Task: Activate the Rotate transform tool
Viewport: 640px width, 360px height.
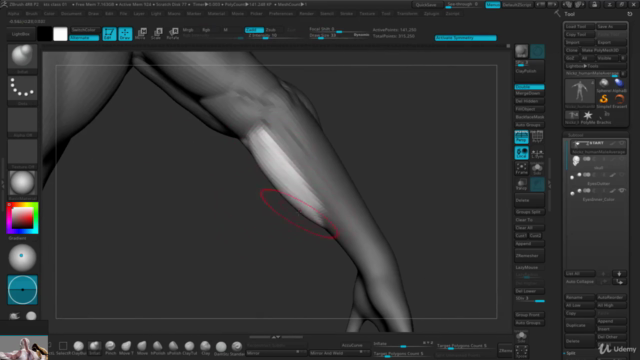Action: [173, 33]
